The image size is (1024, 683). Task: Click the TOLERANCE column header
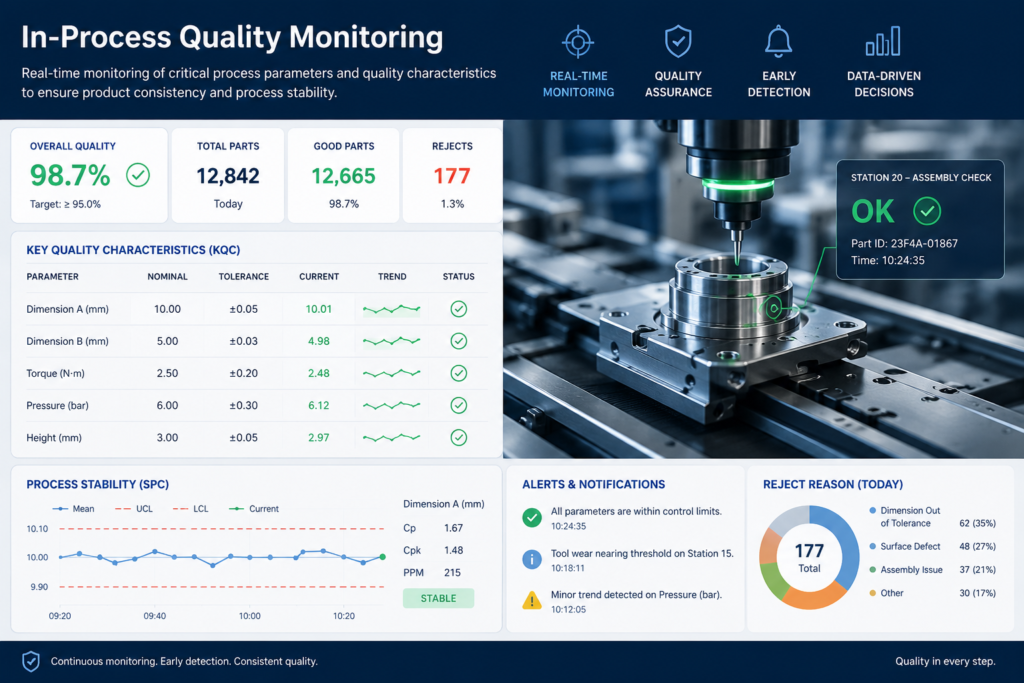pyautogui.click(x=244, y=277)
